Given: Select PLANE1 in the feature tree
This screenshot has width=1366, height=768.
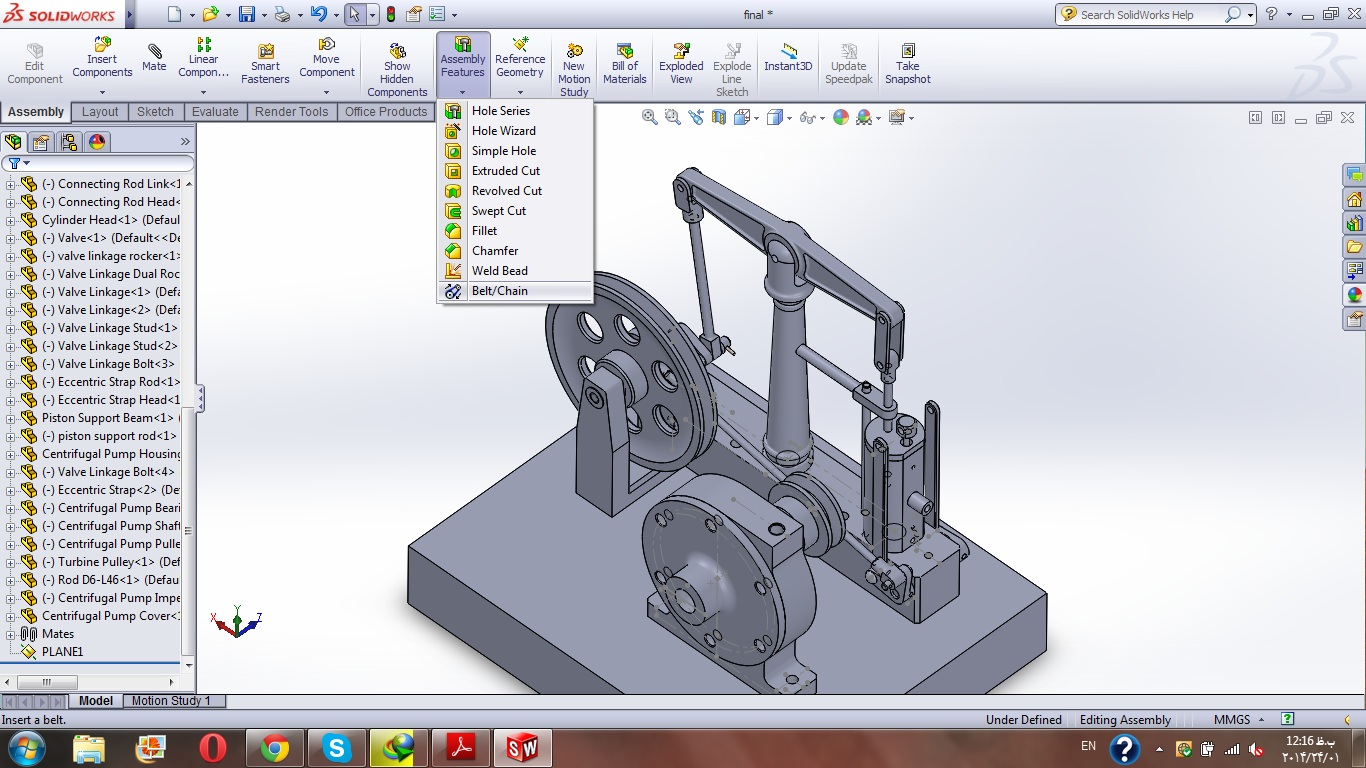Looking at the screenshot, I should [62, 652].
